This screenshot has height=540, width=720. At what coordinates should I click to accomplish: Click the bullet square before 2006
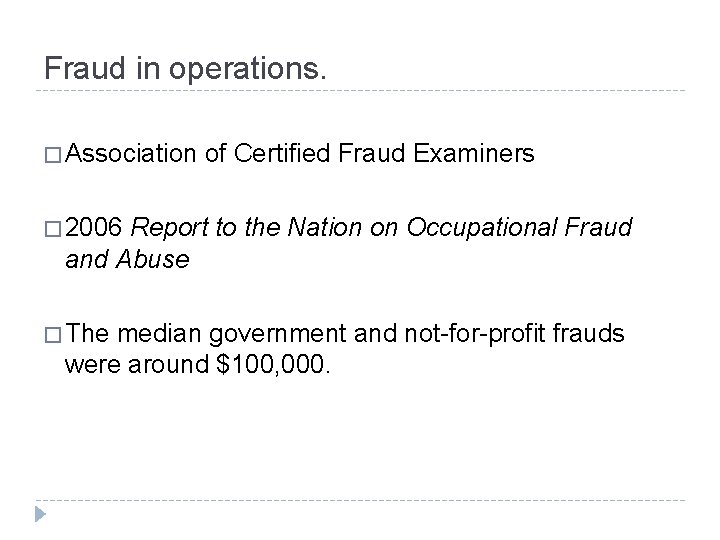point(54,228)
